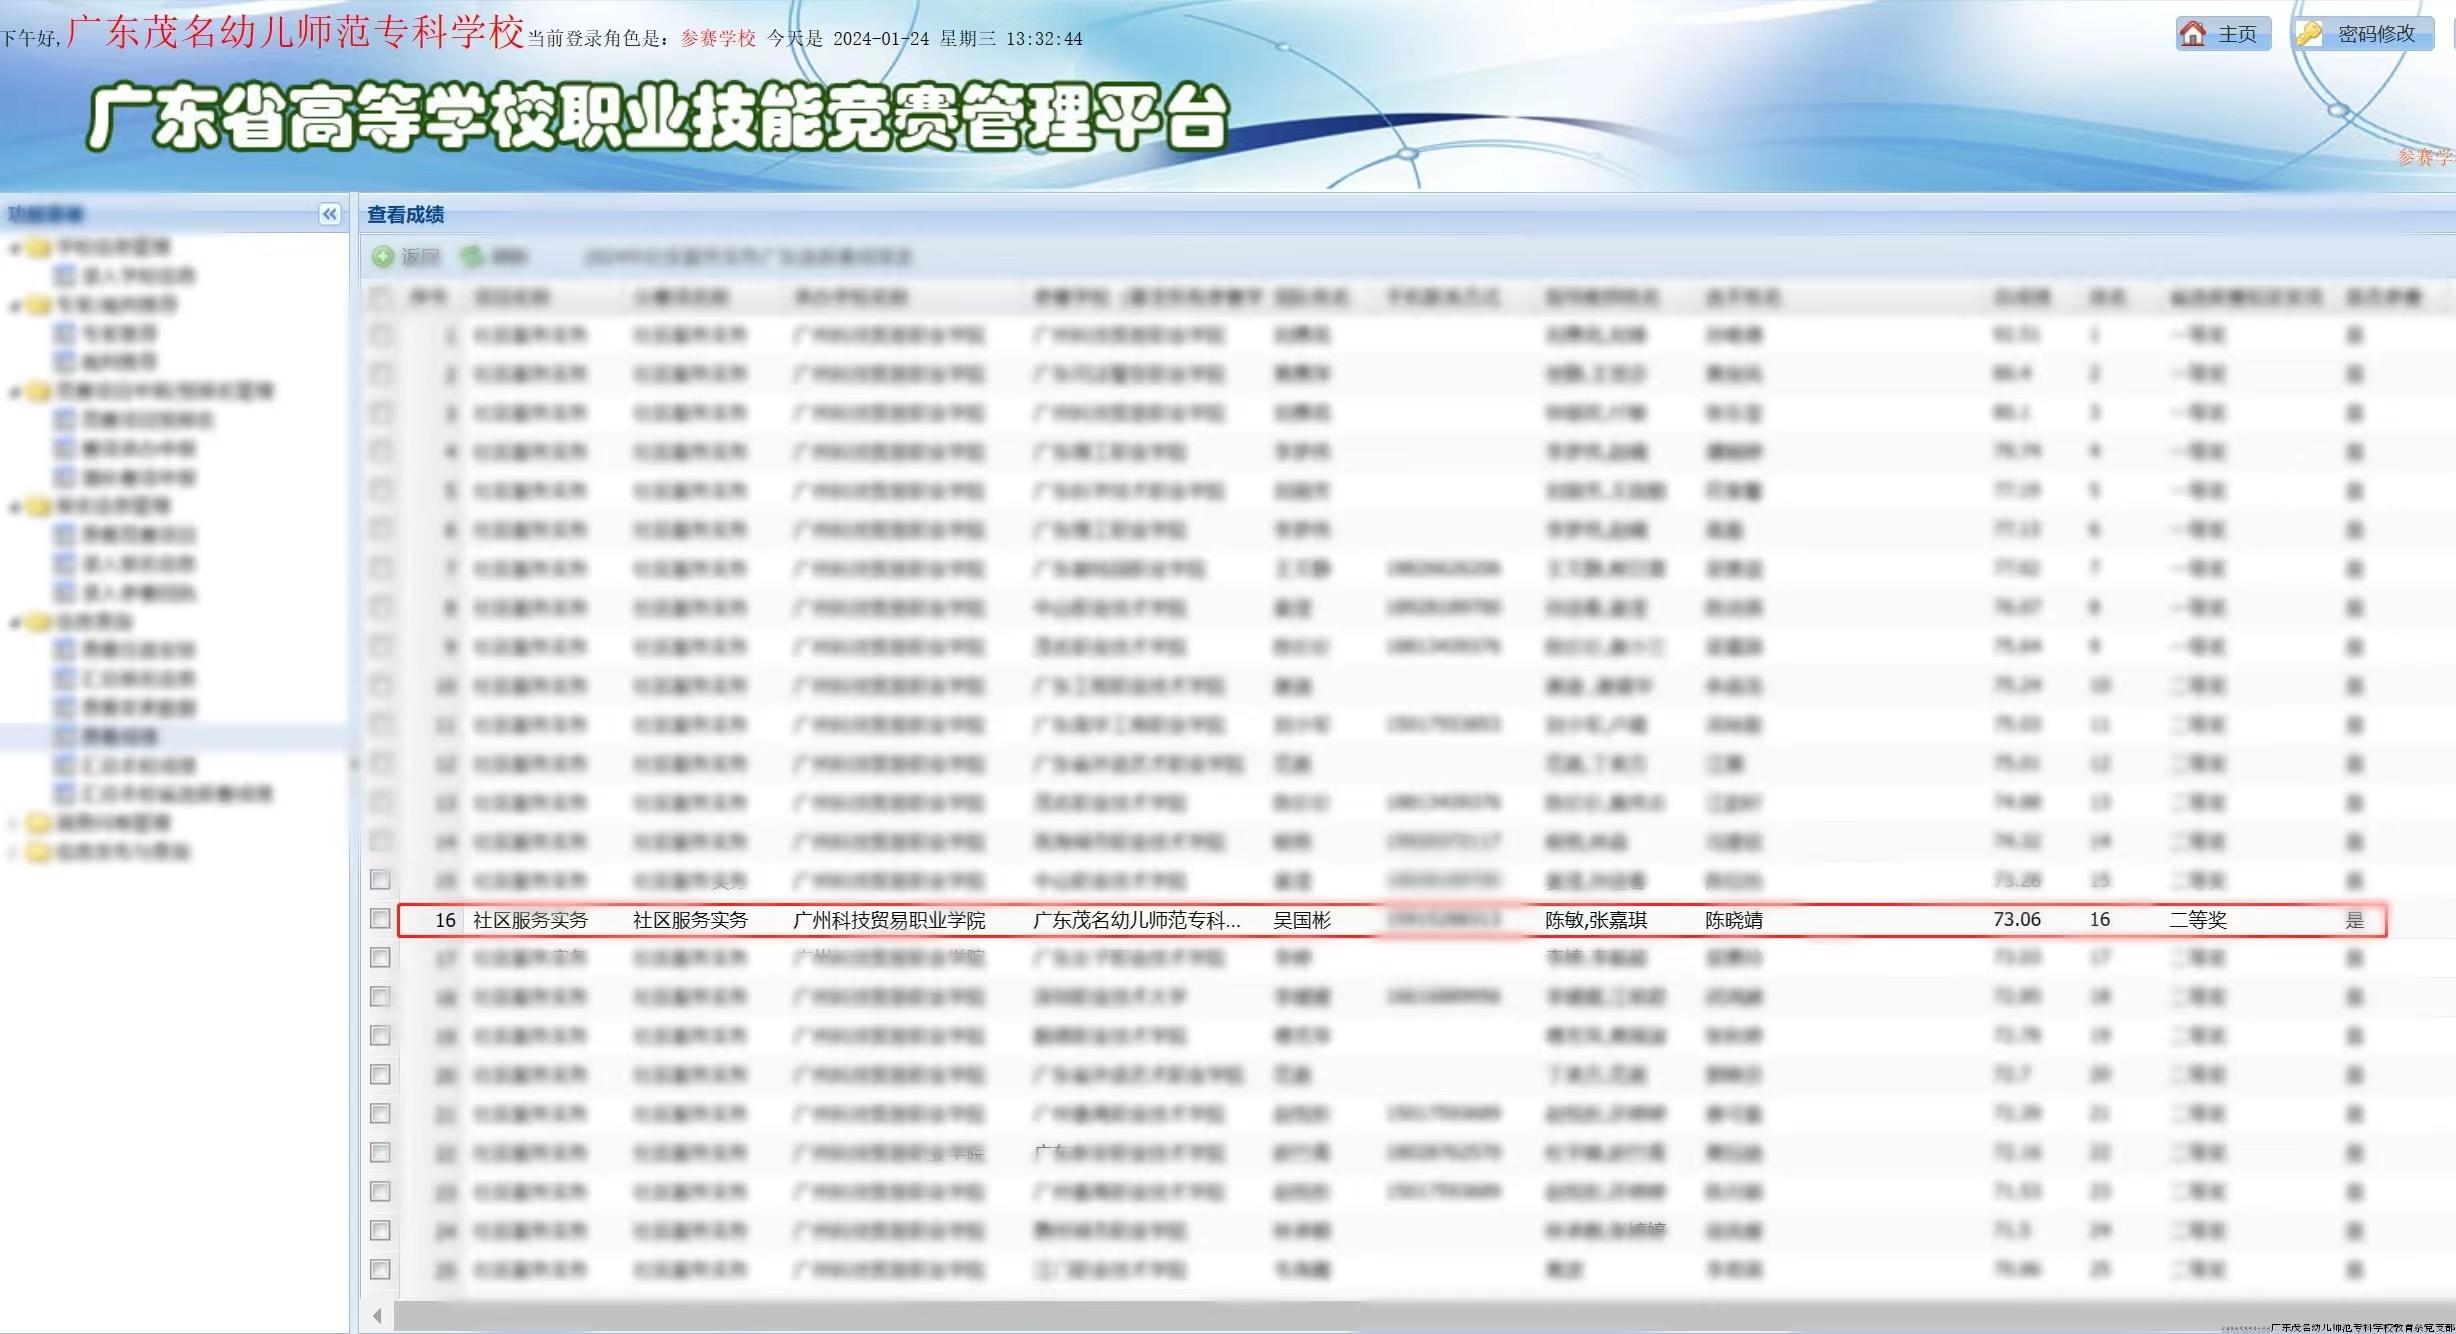
Task: Tick the select-all checkbox in the table header
Action: click(380, 297)
